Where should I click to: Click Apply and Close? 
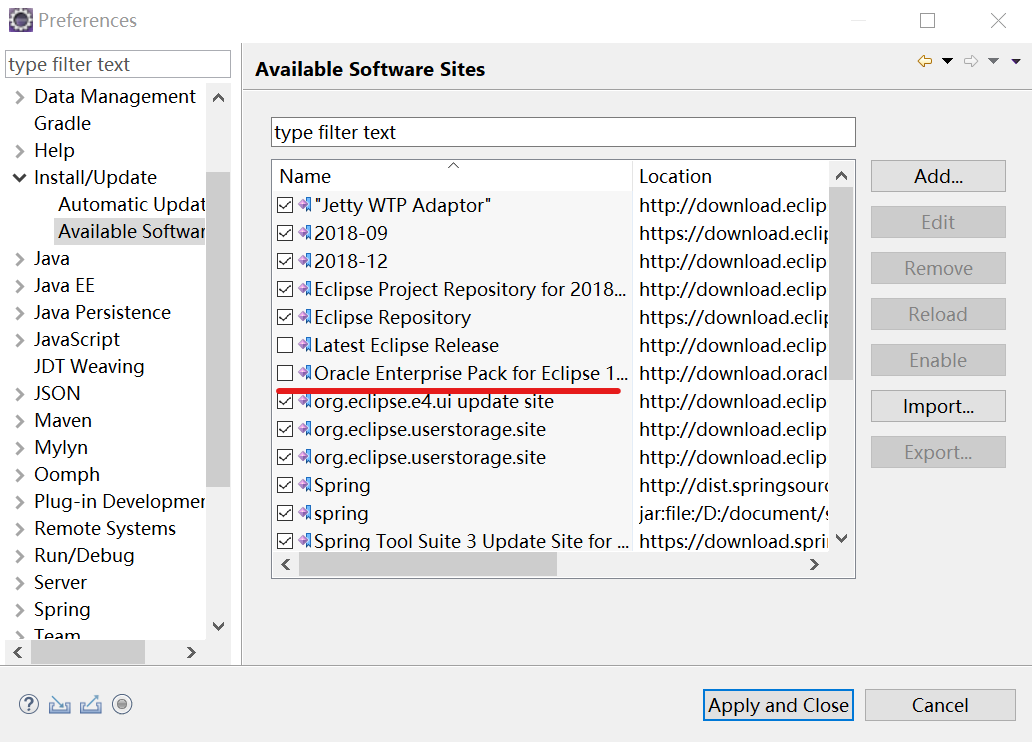[x=778, y=705]
